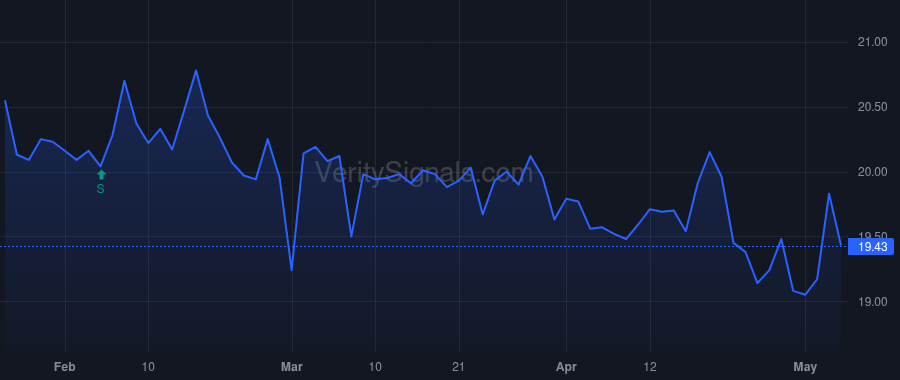Click the Apr date axis label
The width and height of the screenshot is (900, 380).
(566, 367)
